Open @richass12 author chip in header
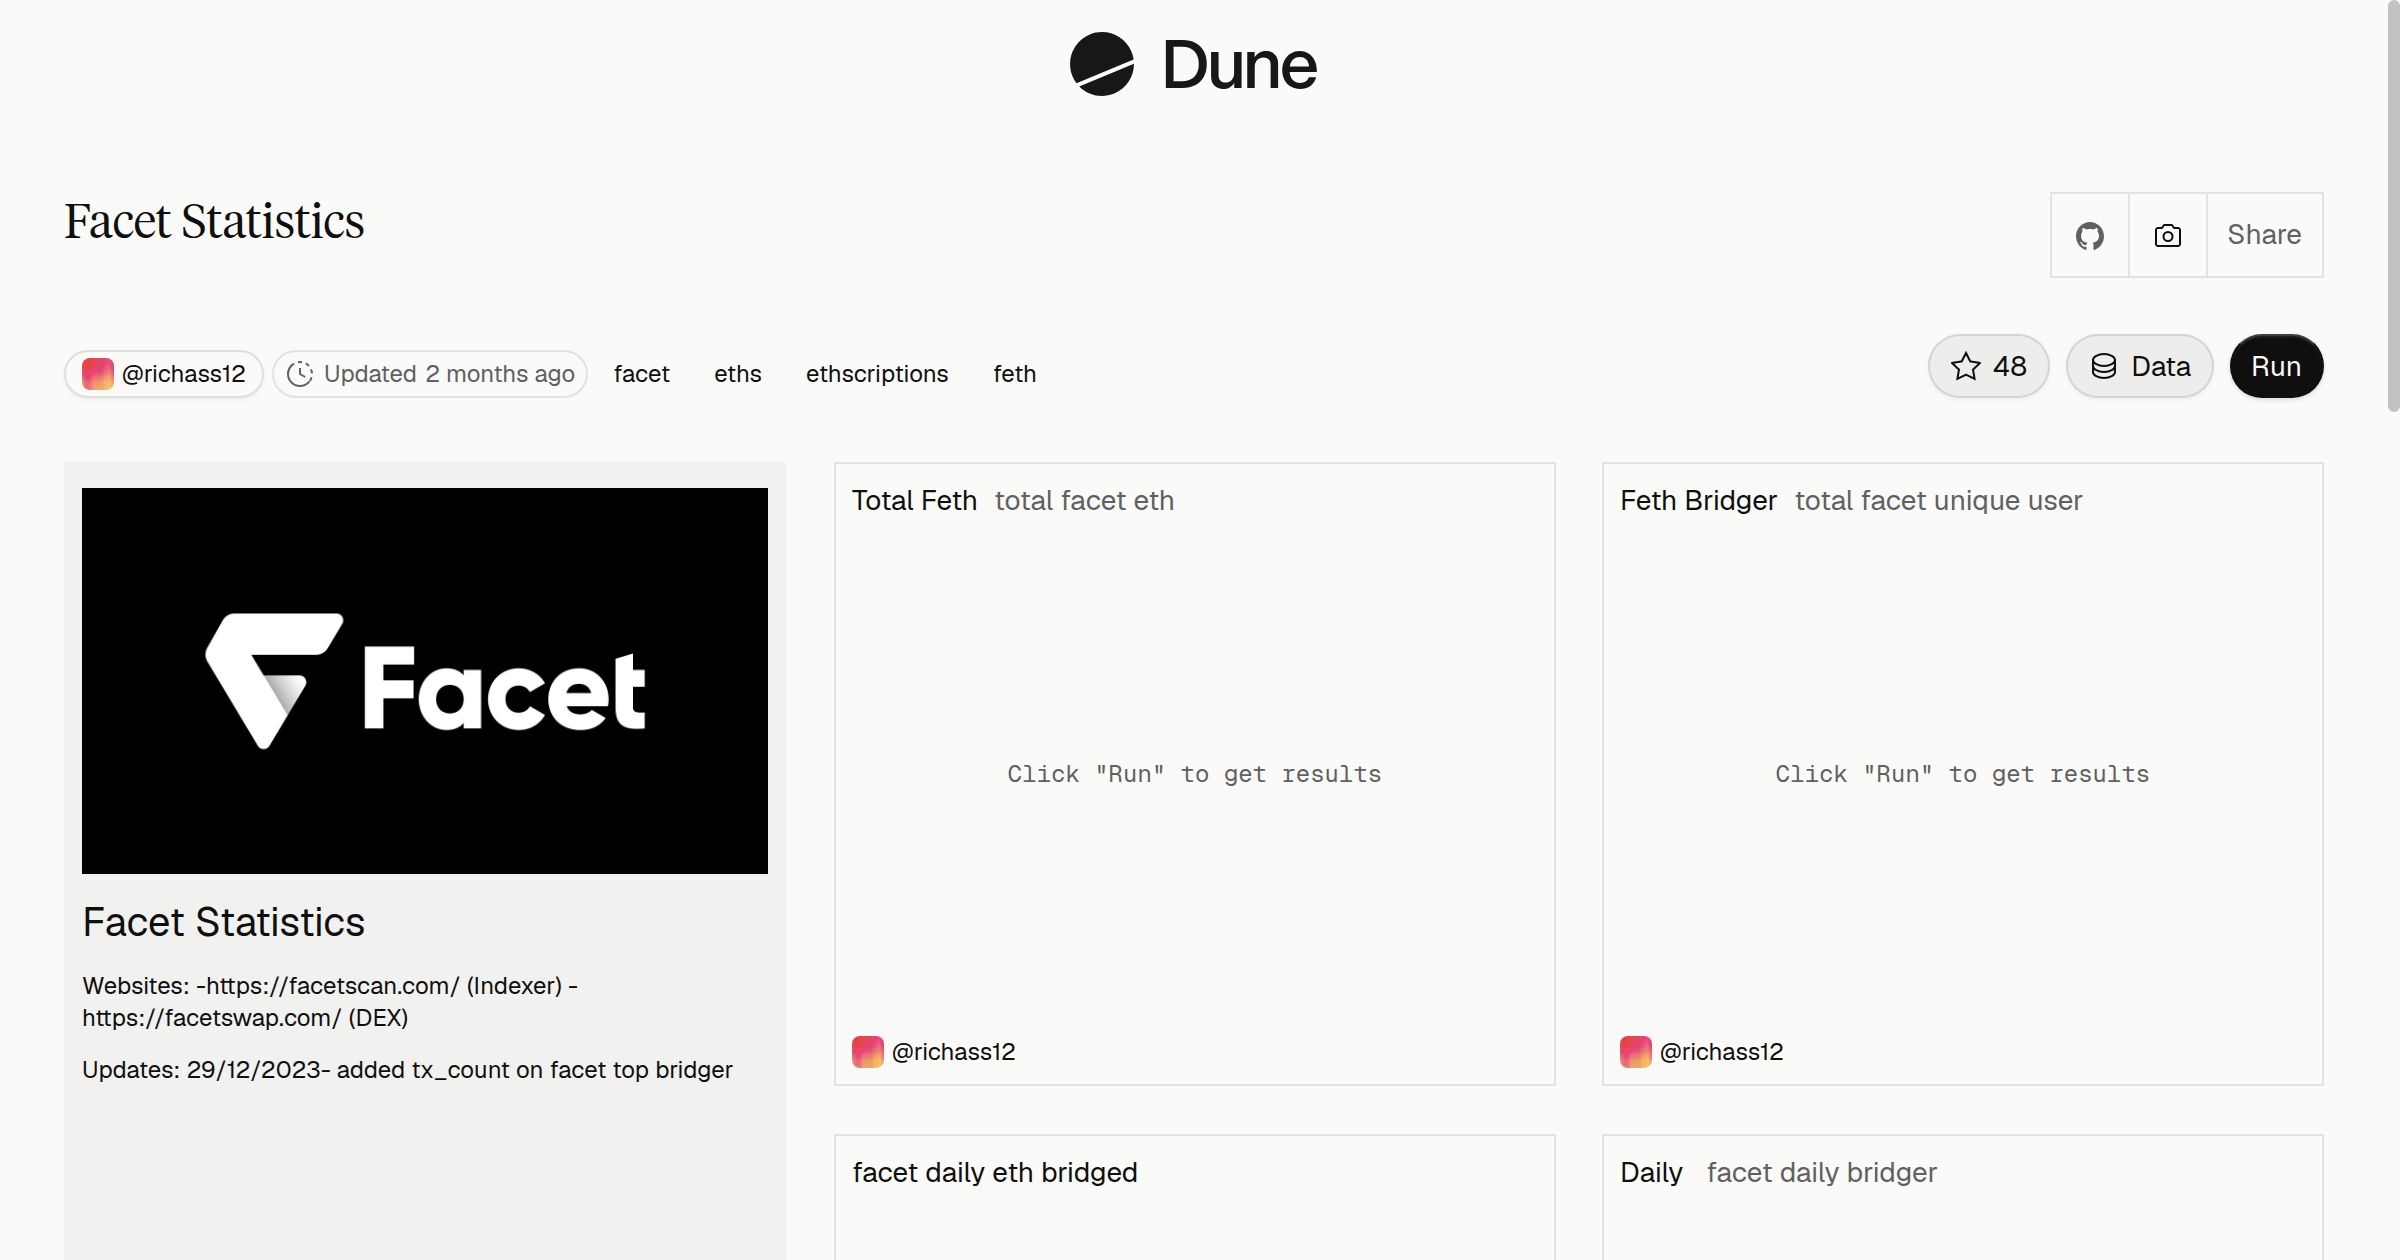Viewport: 2400px width, 1260px height. click(164, 374)
